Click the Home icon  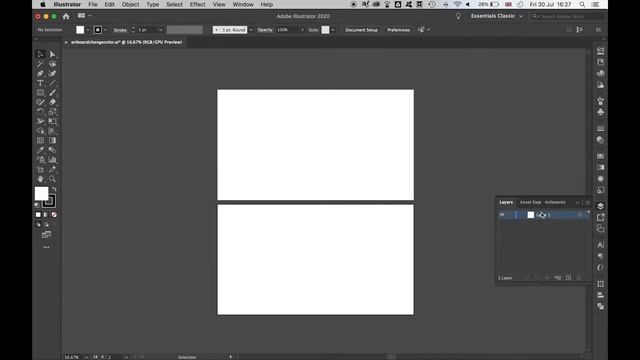(66, 16)
